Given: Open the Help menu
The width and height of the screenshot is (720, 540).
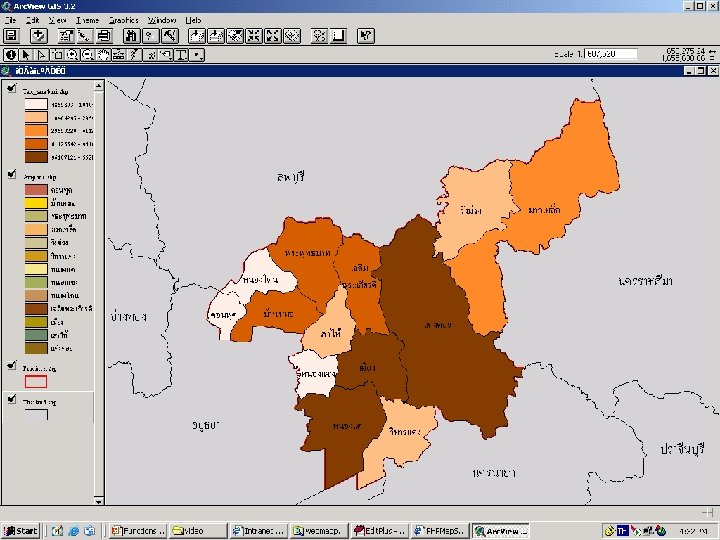Looking at the screenshot, I should click(193, 20).
